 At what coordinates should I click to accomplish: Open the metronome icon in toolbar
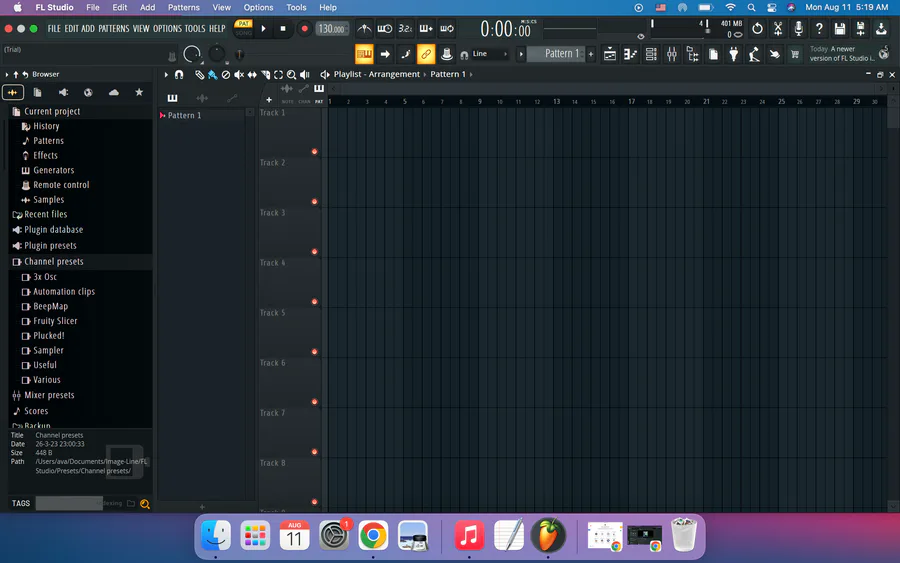click(364, 29)
